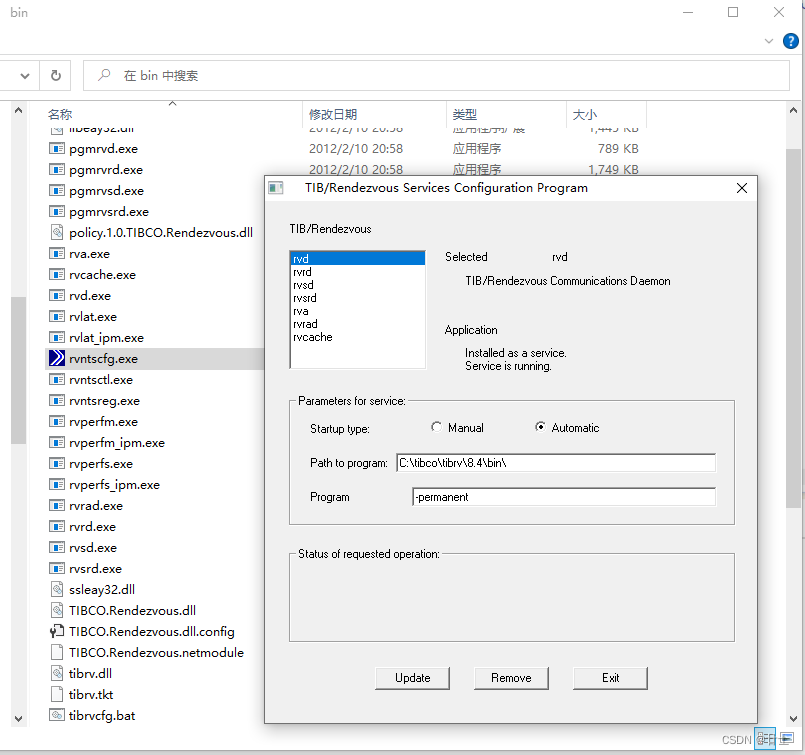Click the rvntsreg.exe file icon
Screen dimensions: 805x755
point(56,401)
